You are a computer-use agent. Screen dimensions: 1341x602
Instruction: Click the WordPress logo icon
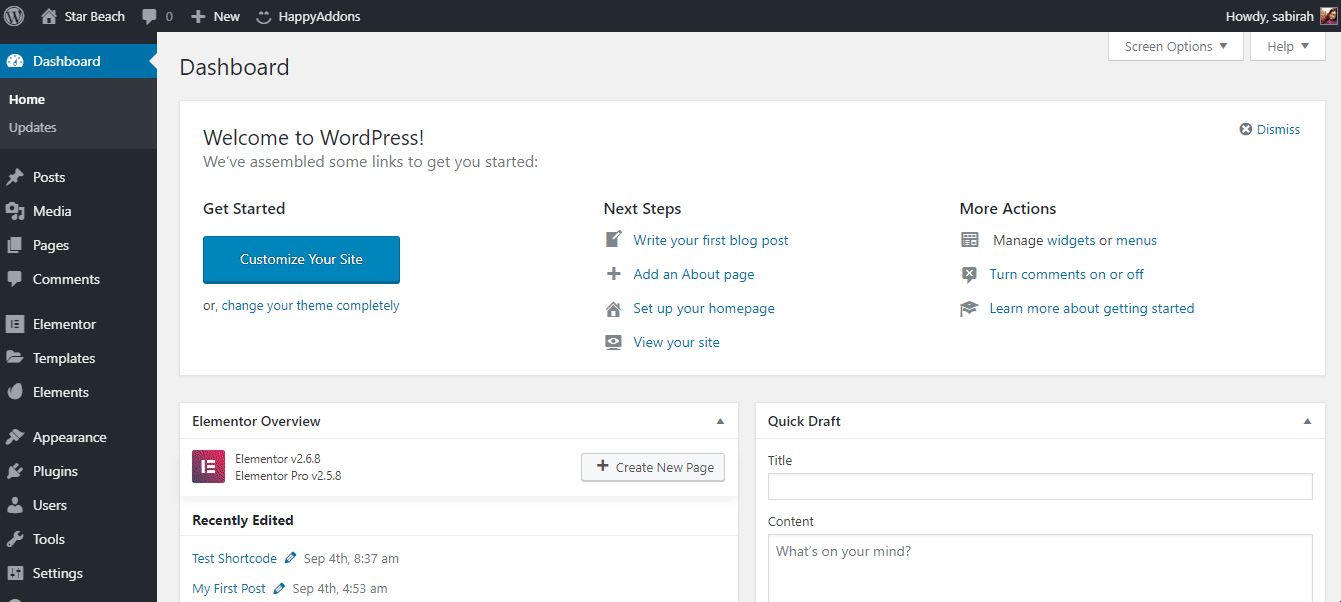tap(15, 16)
